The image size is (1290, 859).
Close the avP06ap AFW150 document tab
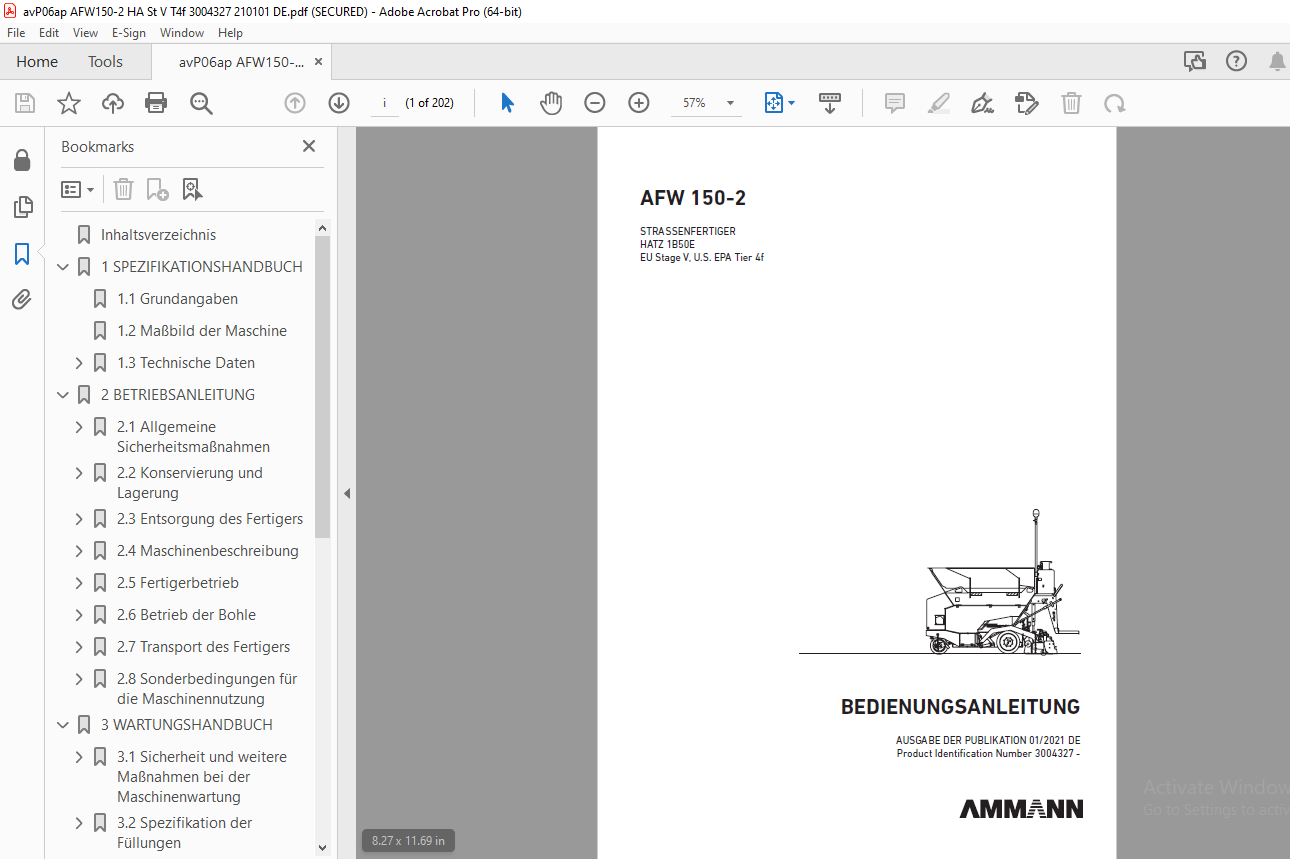318,62
